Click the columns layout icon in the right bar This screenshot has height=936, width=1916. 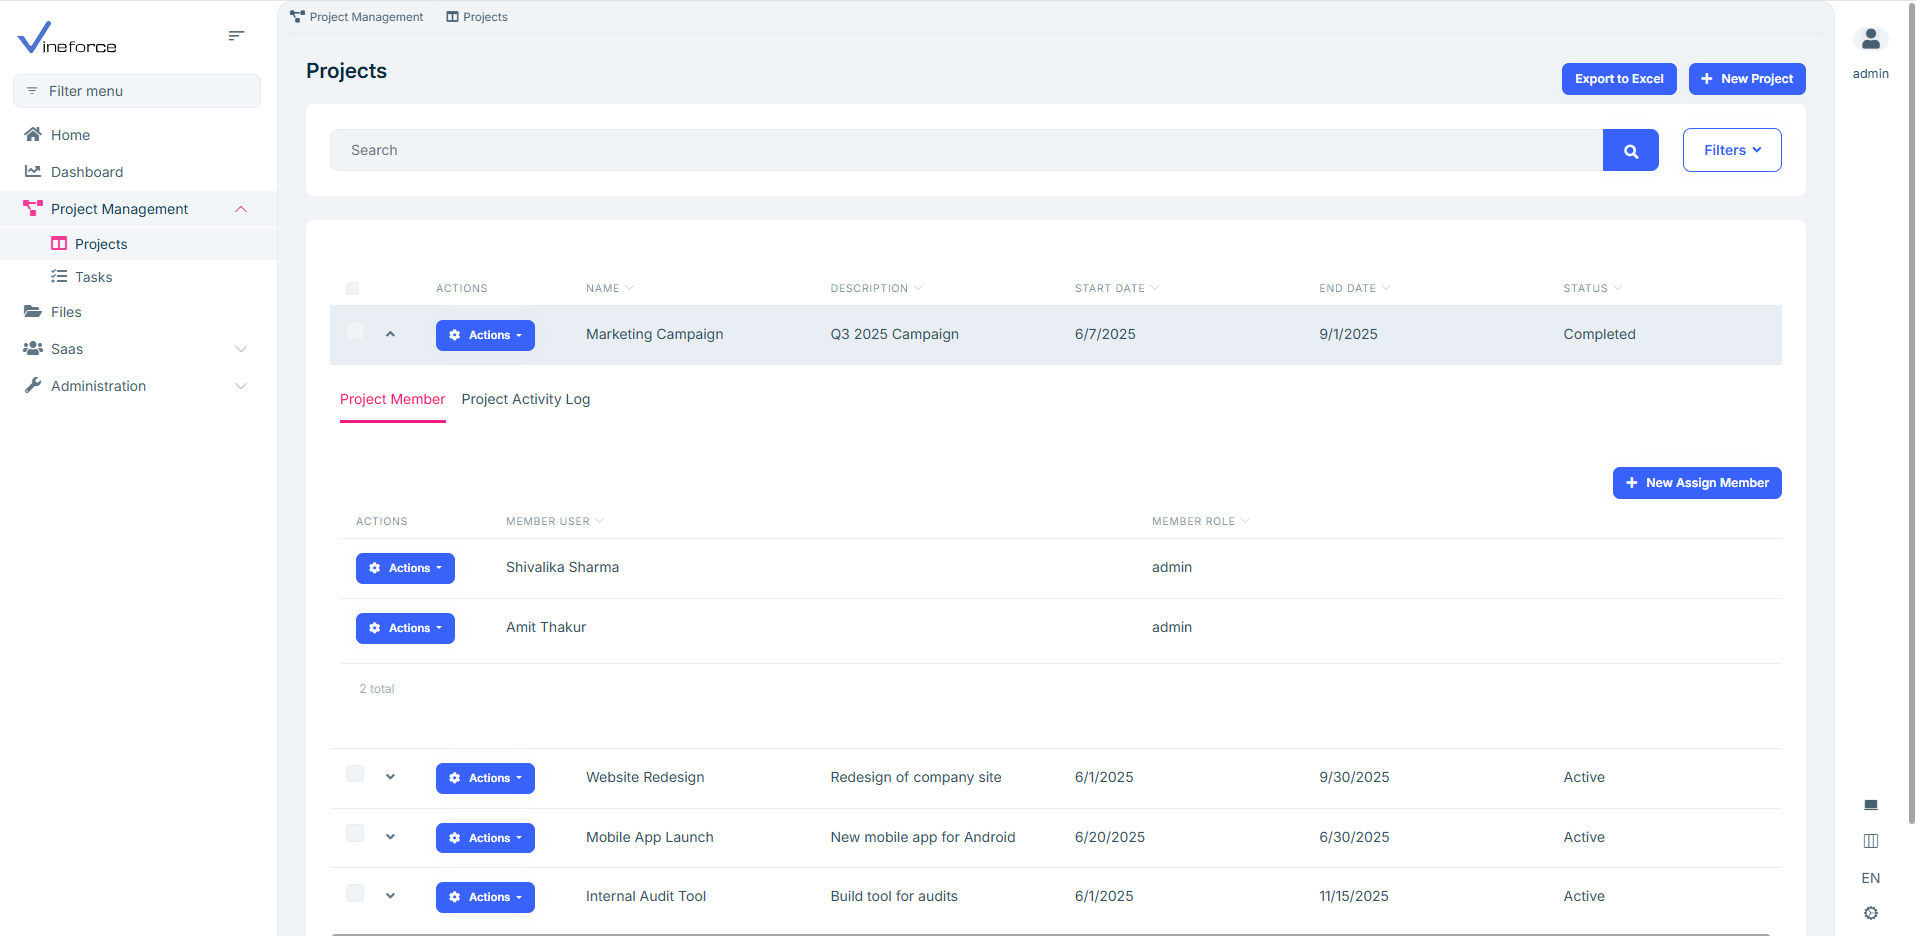[1870, 841]
